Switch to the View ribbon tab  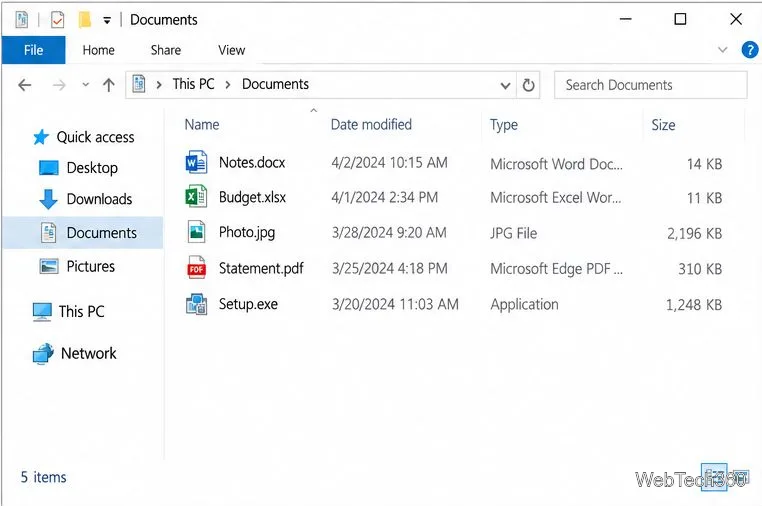pyautogui.click(x=232, y=50)
